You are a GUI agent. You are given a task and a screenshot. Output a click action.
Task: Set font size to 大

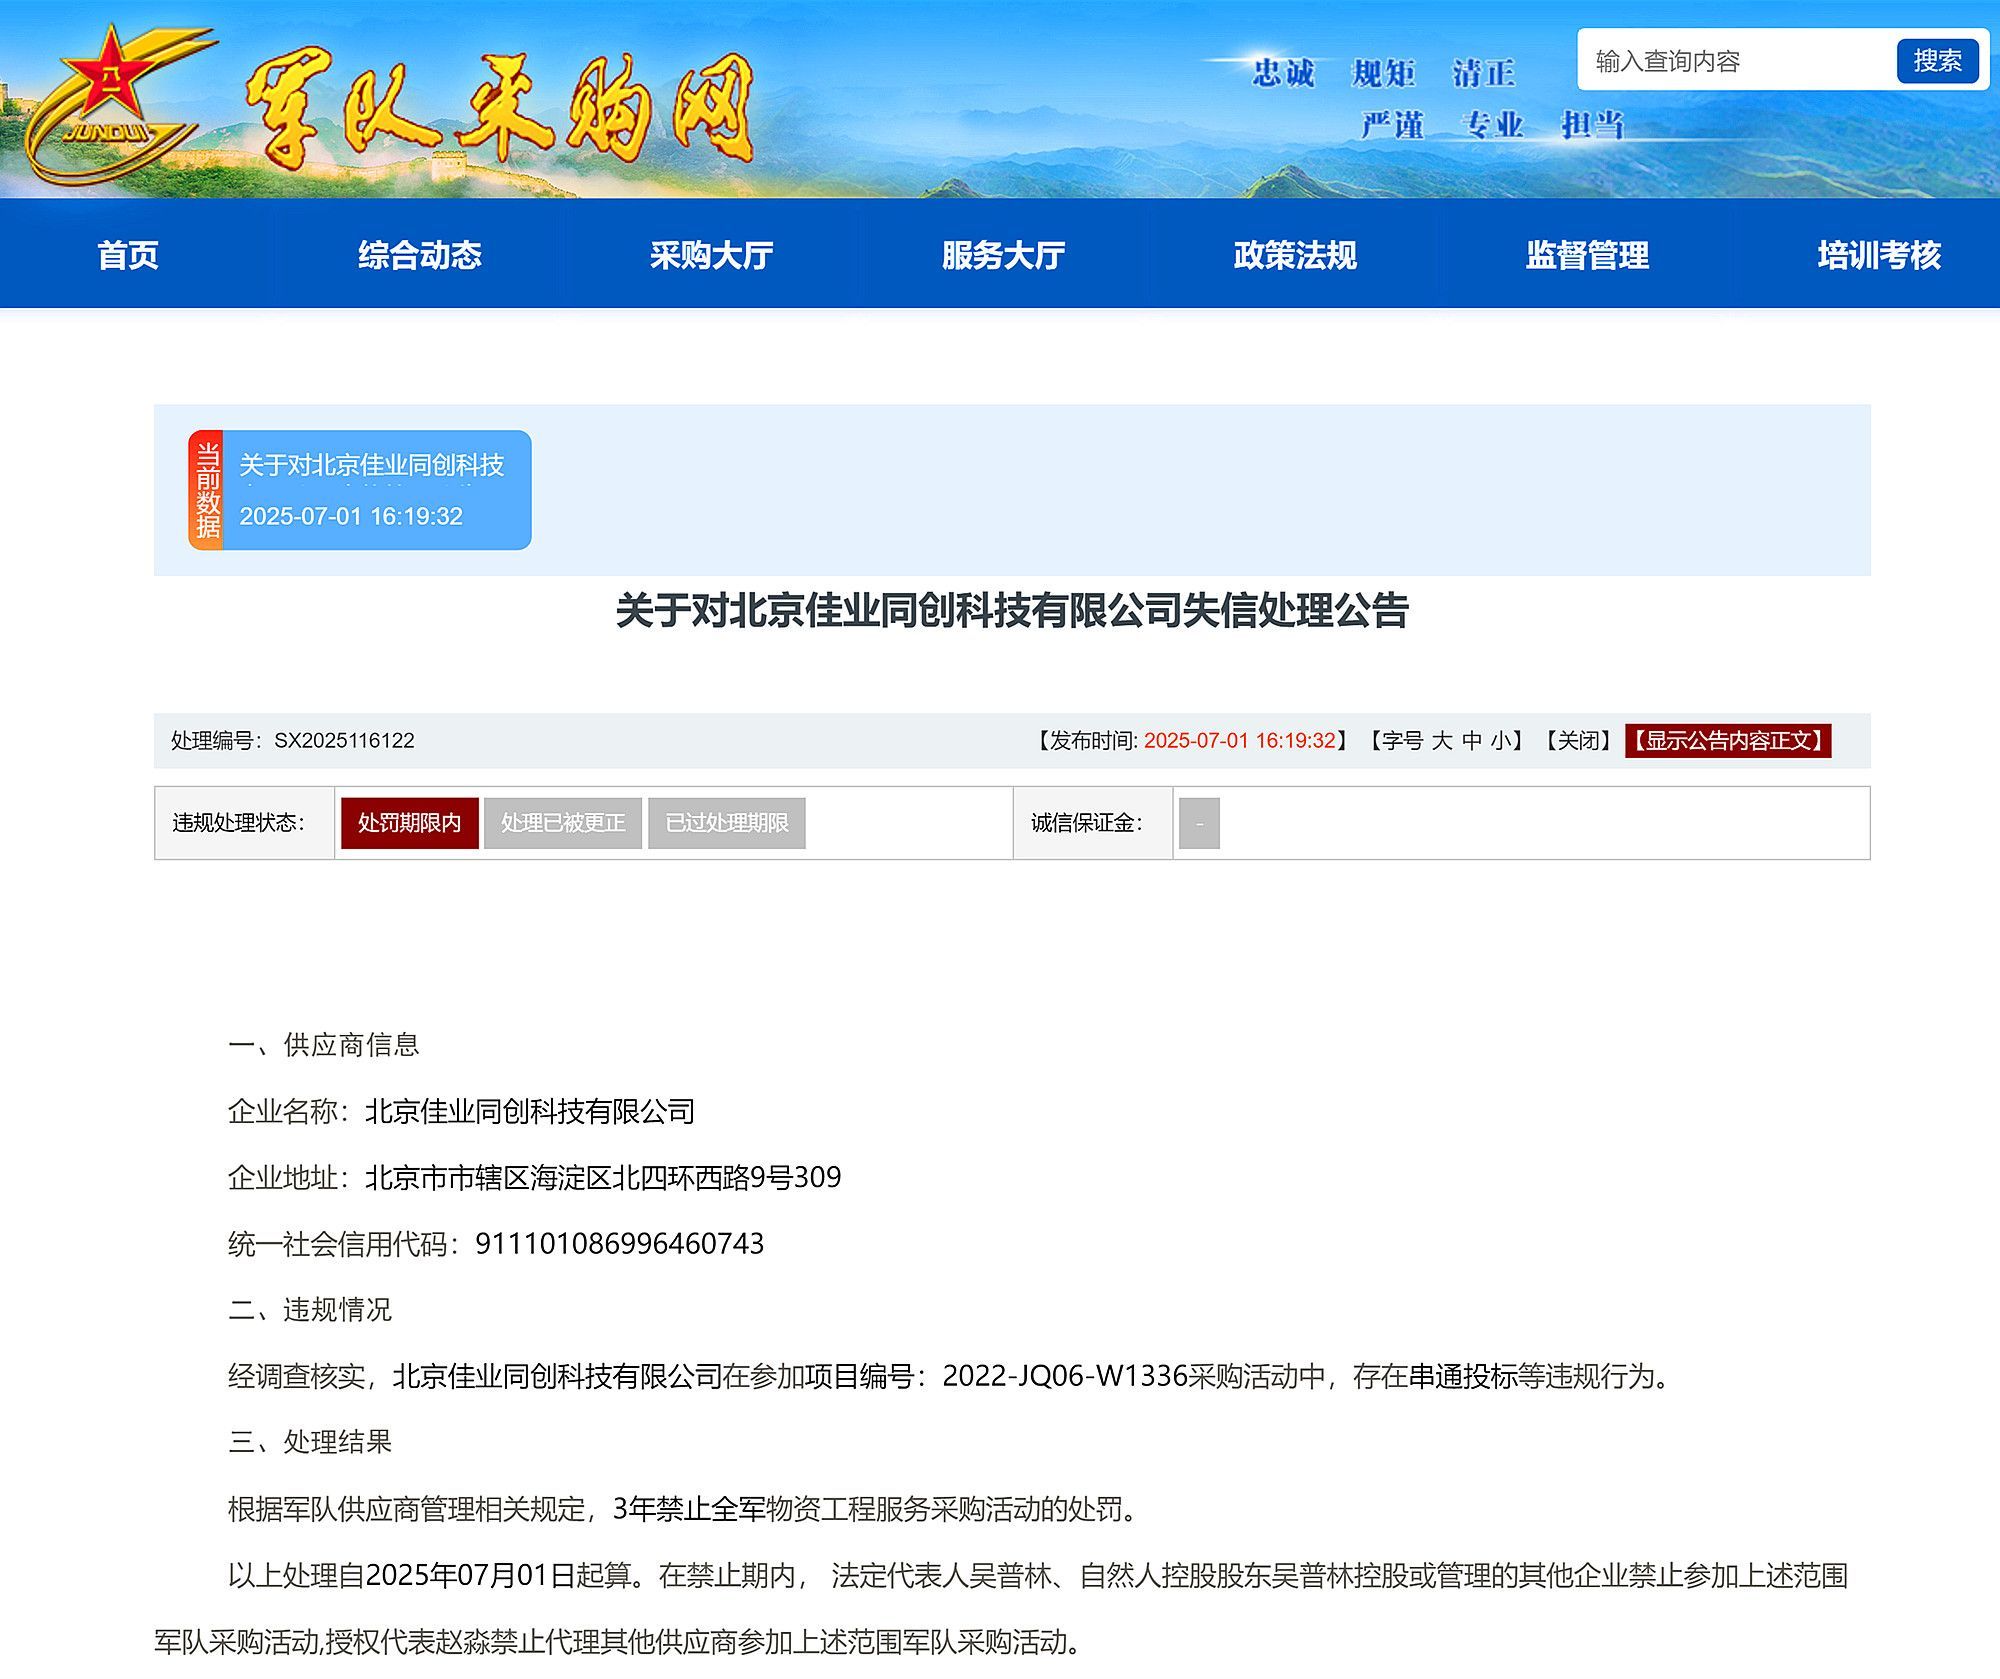tap(1441, 740)
